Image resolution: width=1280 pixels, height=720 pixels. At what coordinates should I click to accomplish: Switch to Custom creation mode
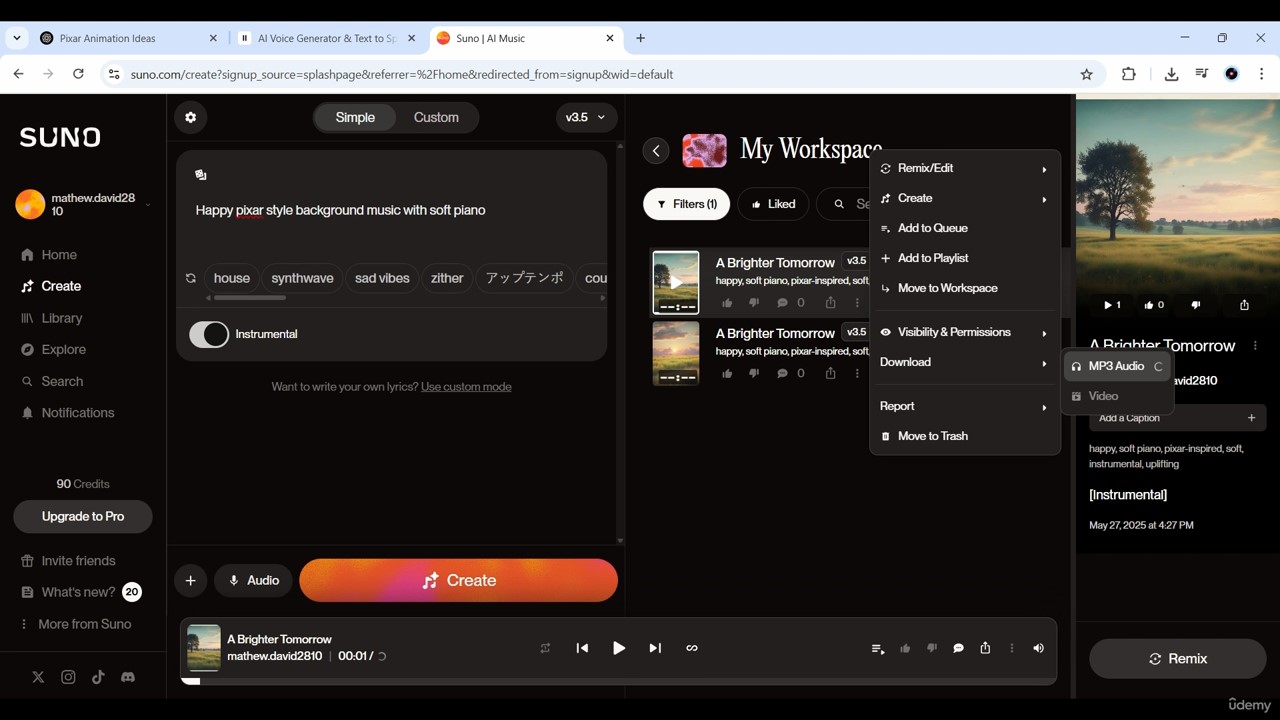click(x=436, y=117)
